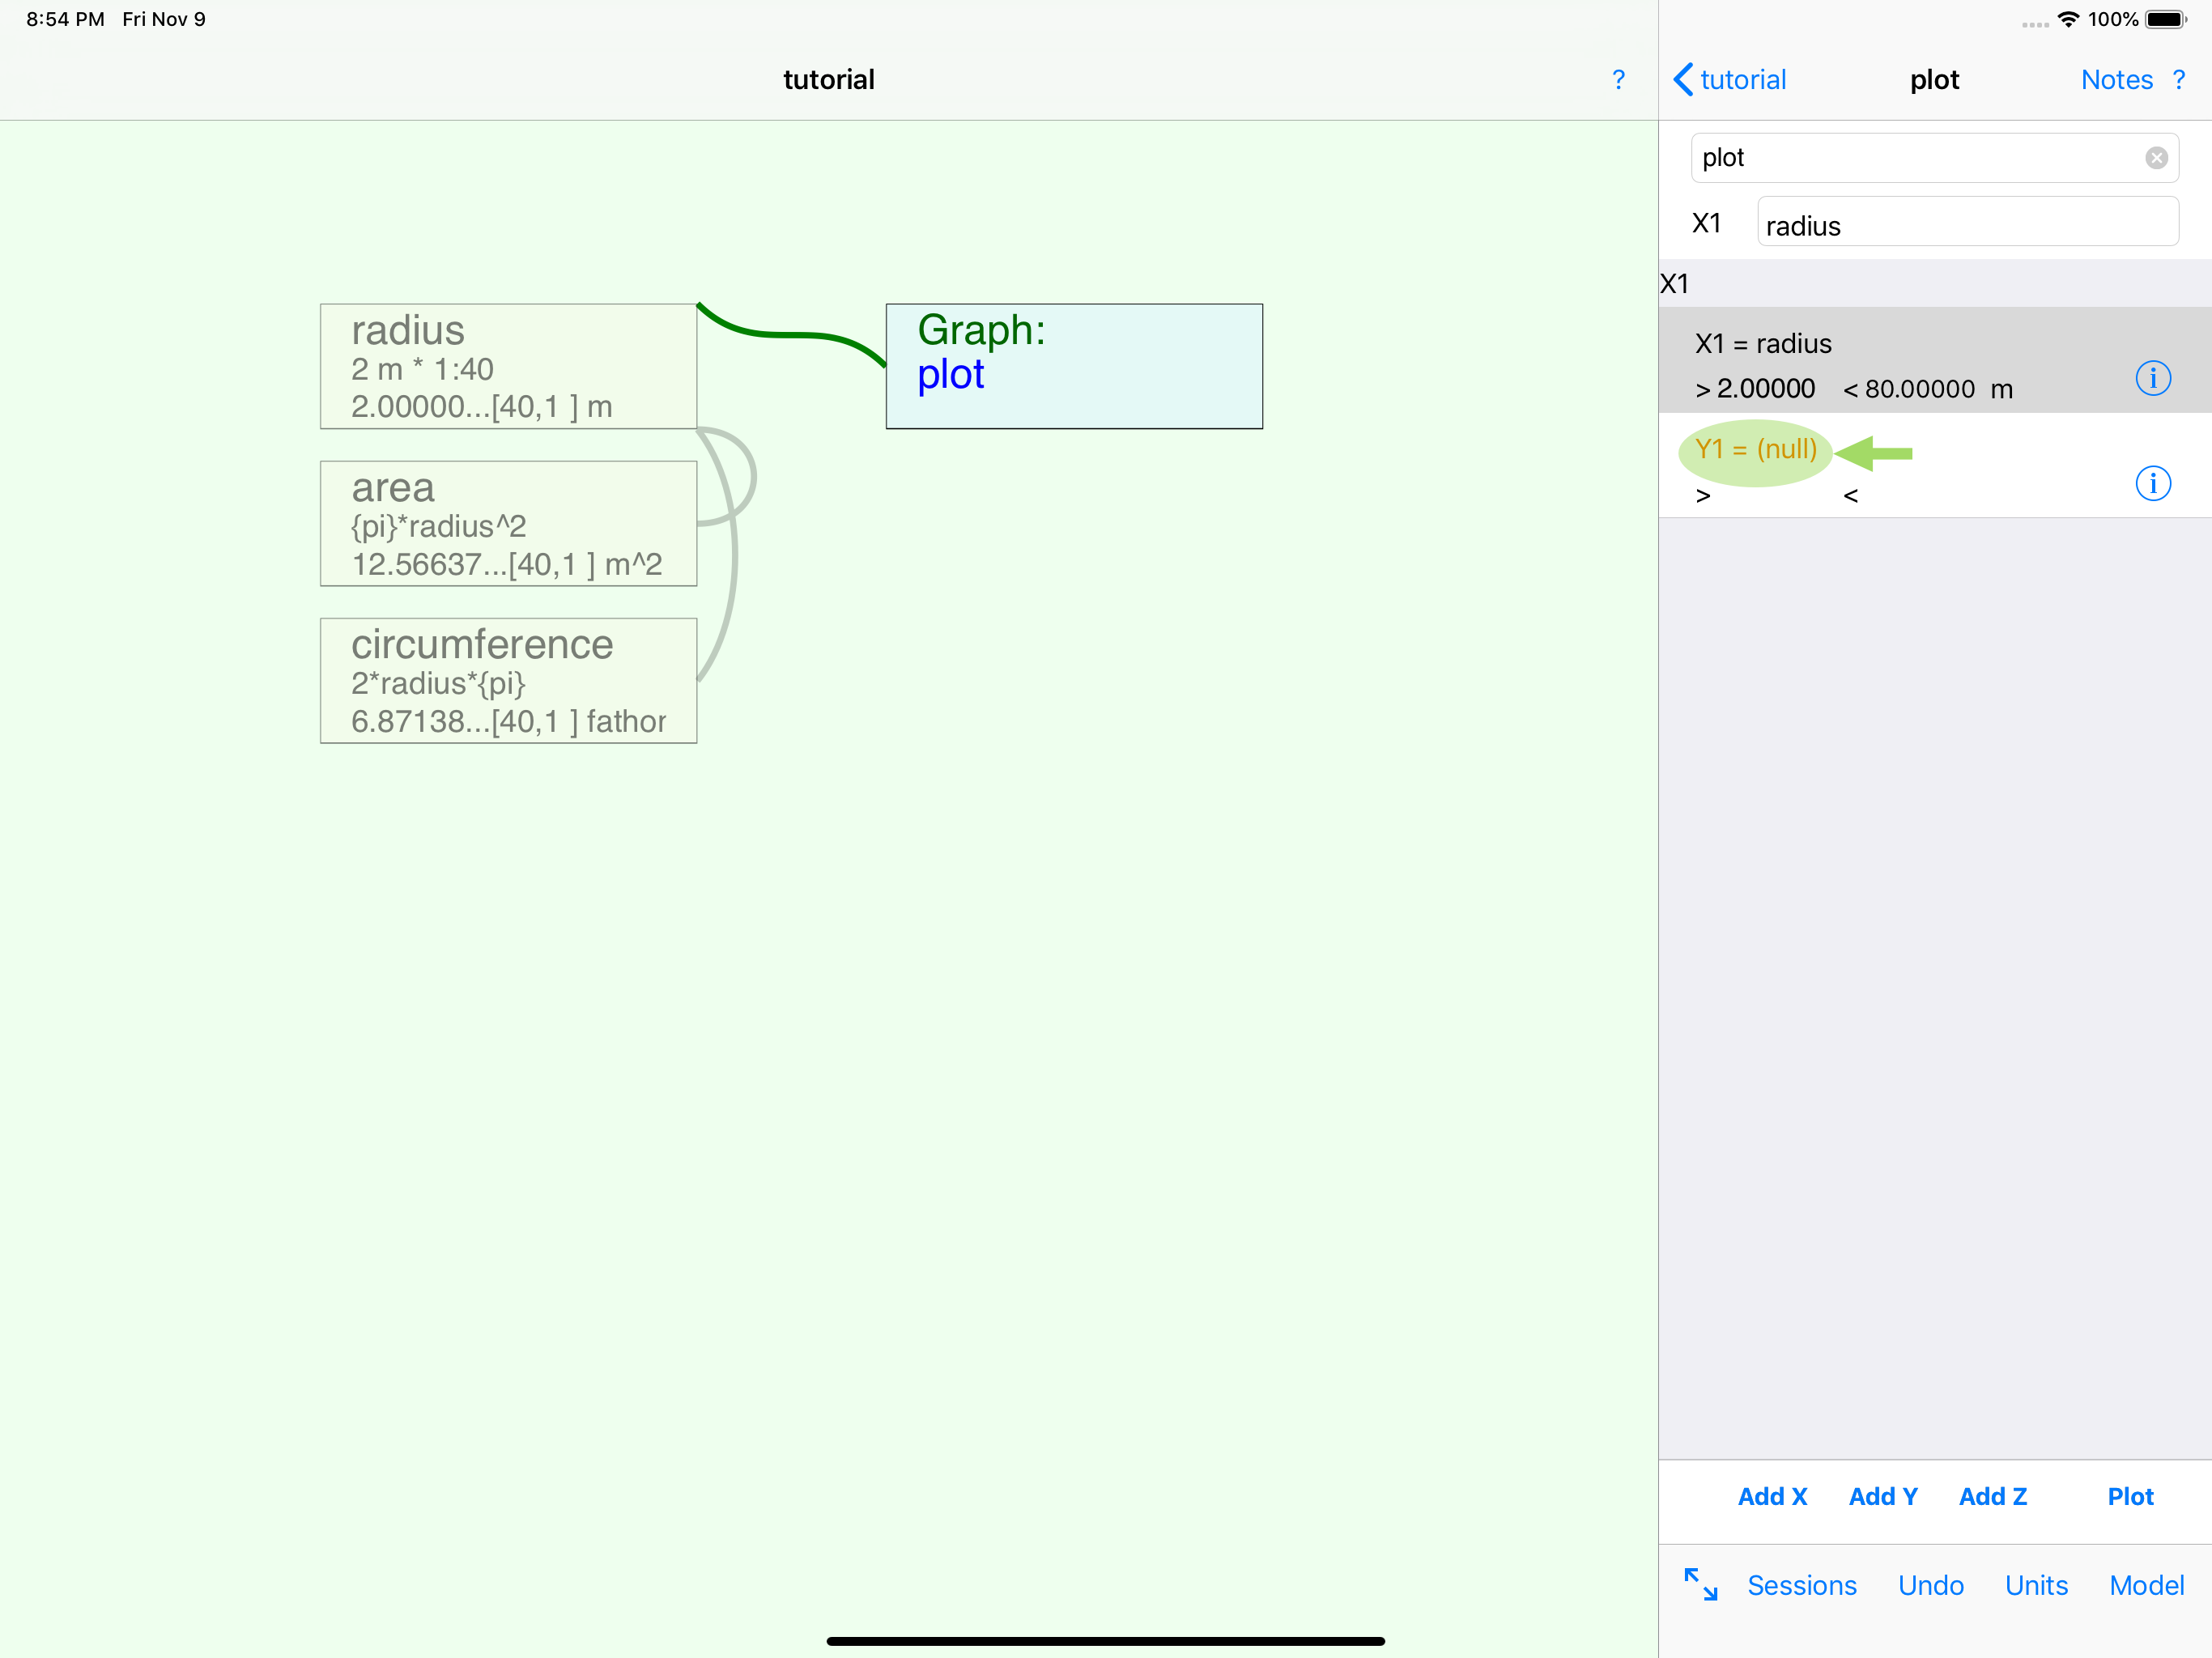Screen dimensions: 2212x1658
Task: Switch to the Model tab
Action: (2147, 1586)
